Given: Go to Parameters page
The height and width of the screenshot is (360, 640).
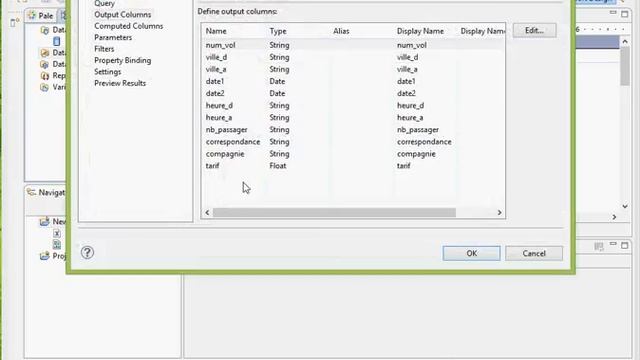Looking at the screenshot, I should click(113, 37).
